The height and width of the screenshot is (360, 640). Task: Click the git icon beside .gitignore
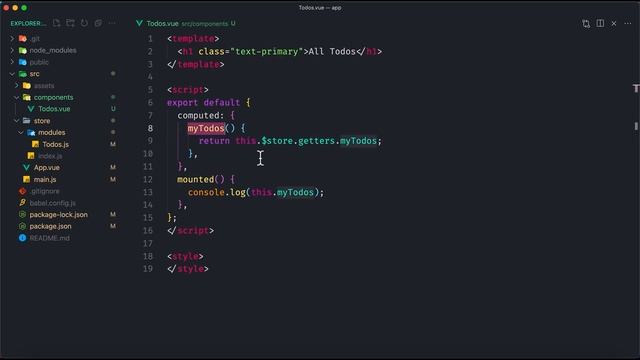click(x=22, y=191)
